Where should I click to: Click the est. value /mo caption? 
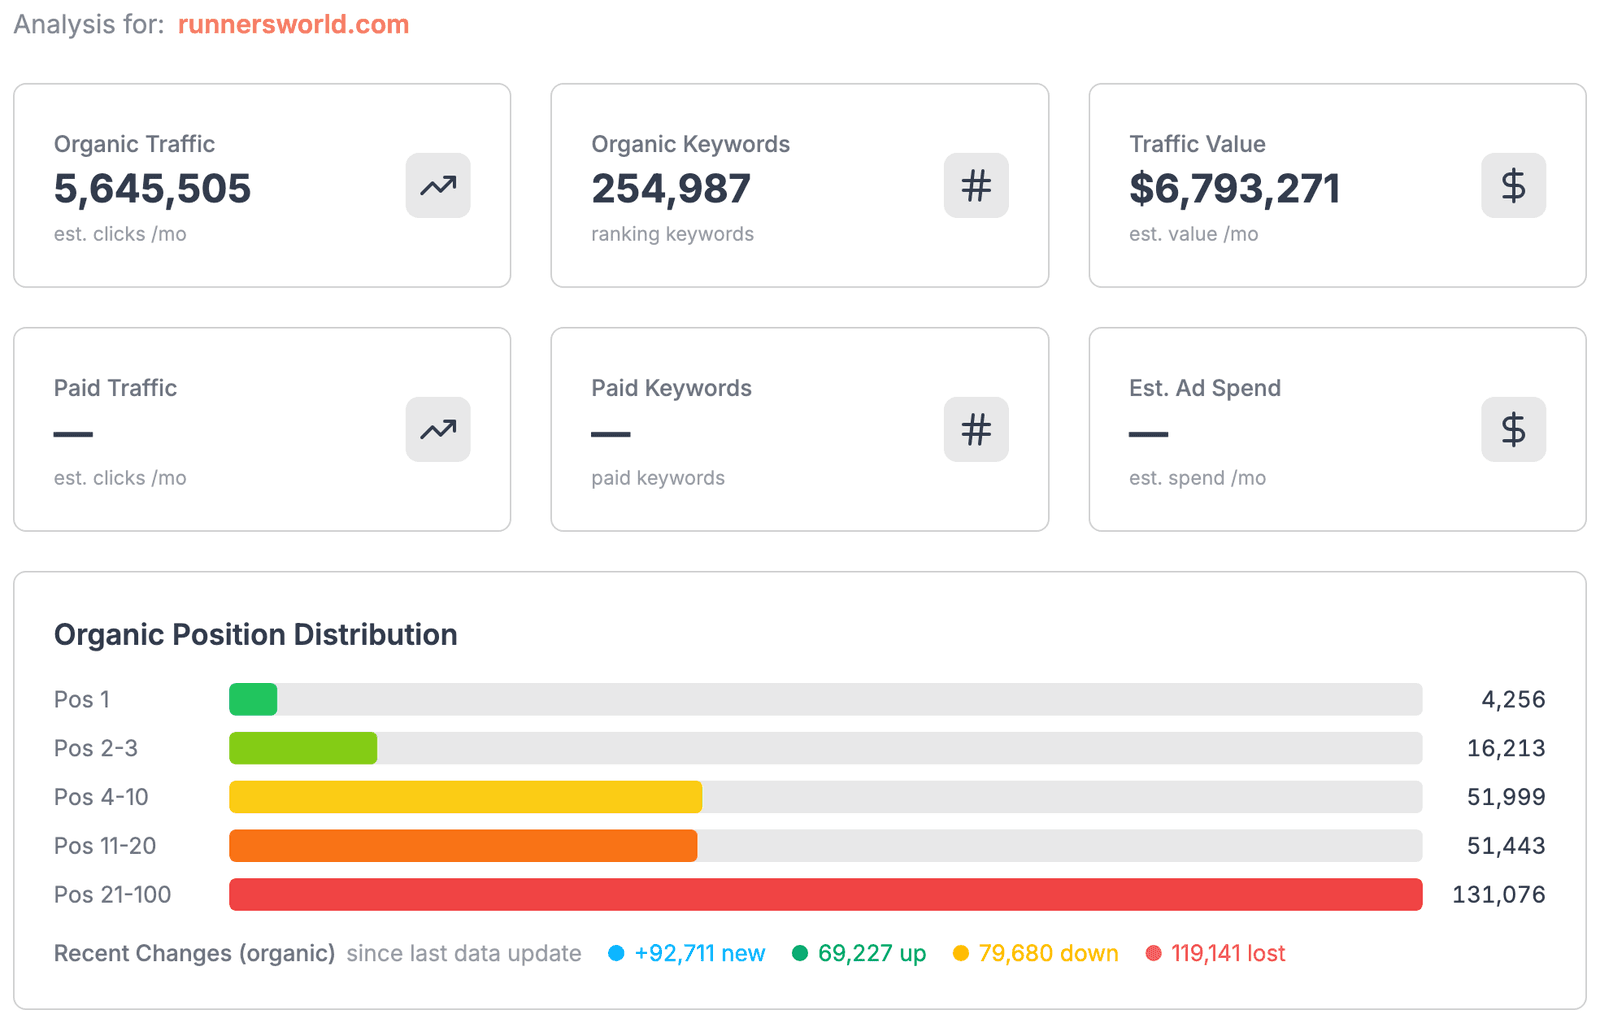pyautogui.click(x=1193, y=234)
